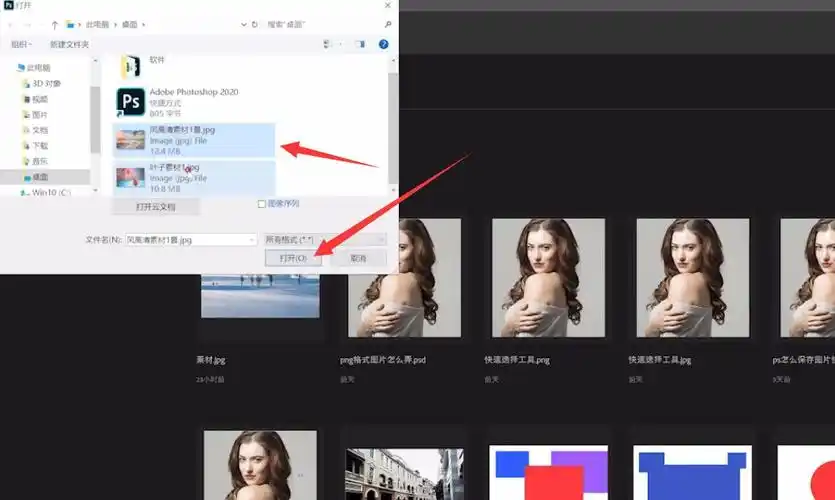Image resolution: width=835 pixels, height=500 pixels.
Task: Open recent file 素材.jpg thumbnail in Photoshop
Action: pyautogui.click(x=260, y=296)
